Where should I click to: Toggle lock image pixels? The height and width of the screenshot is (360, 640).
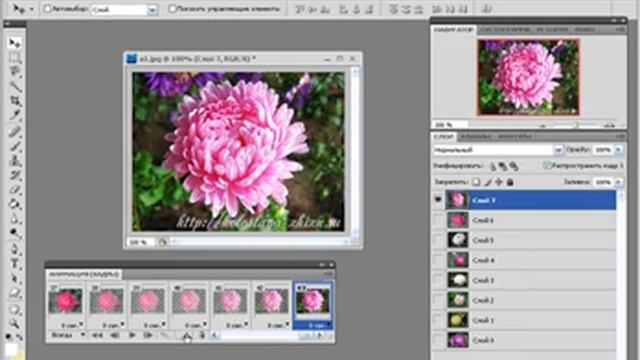[488, 182]
